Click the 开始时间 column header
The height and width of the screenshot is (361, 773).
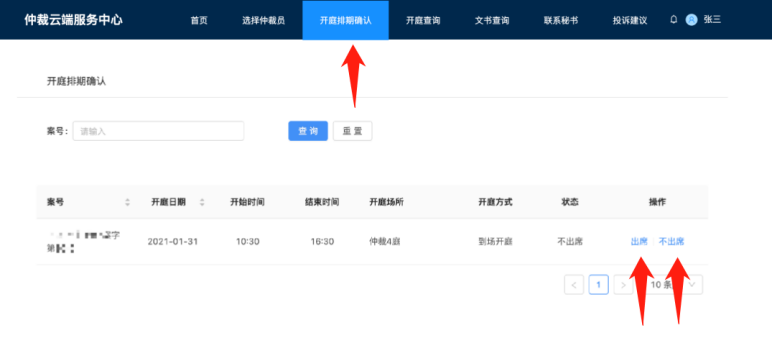coord(247,202)
